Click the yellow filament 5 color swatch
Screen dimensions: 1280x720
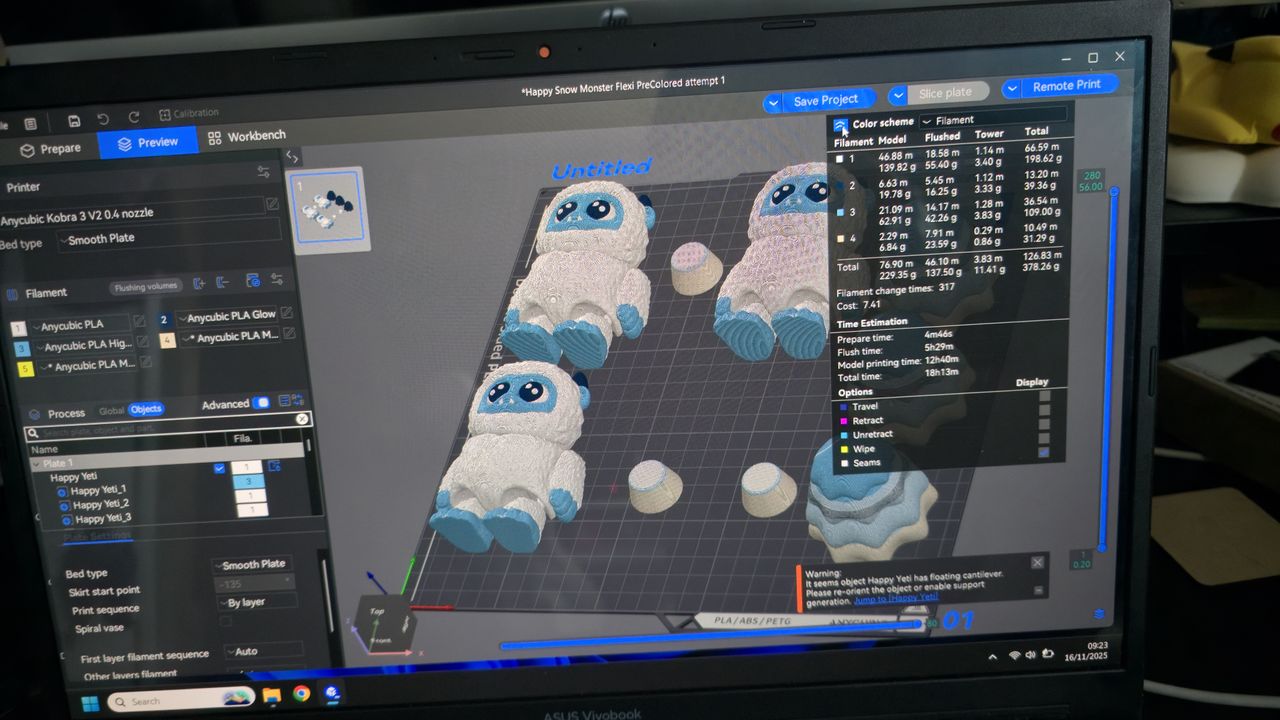coord(25,369)
